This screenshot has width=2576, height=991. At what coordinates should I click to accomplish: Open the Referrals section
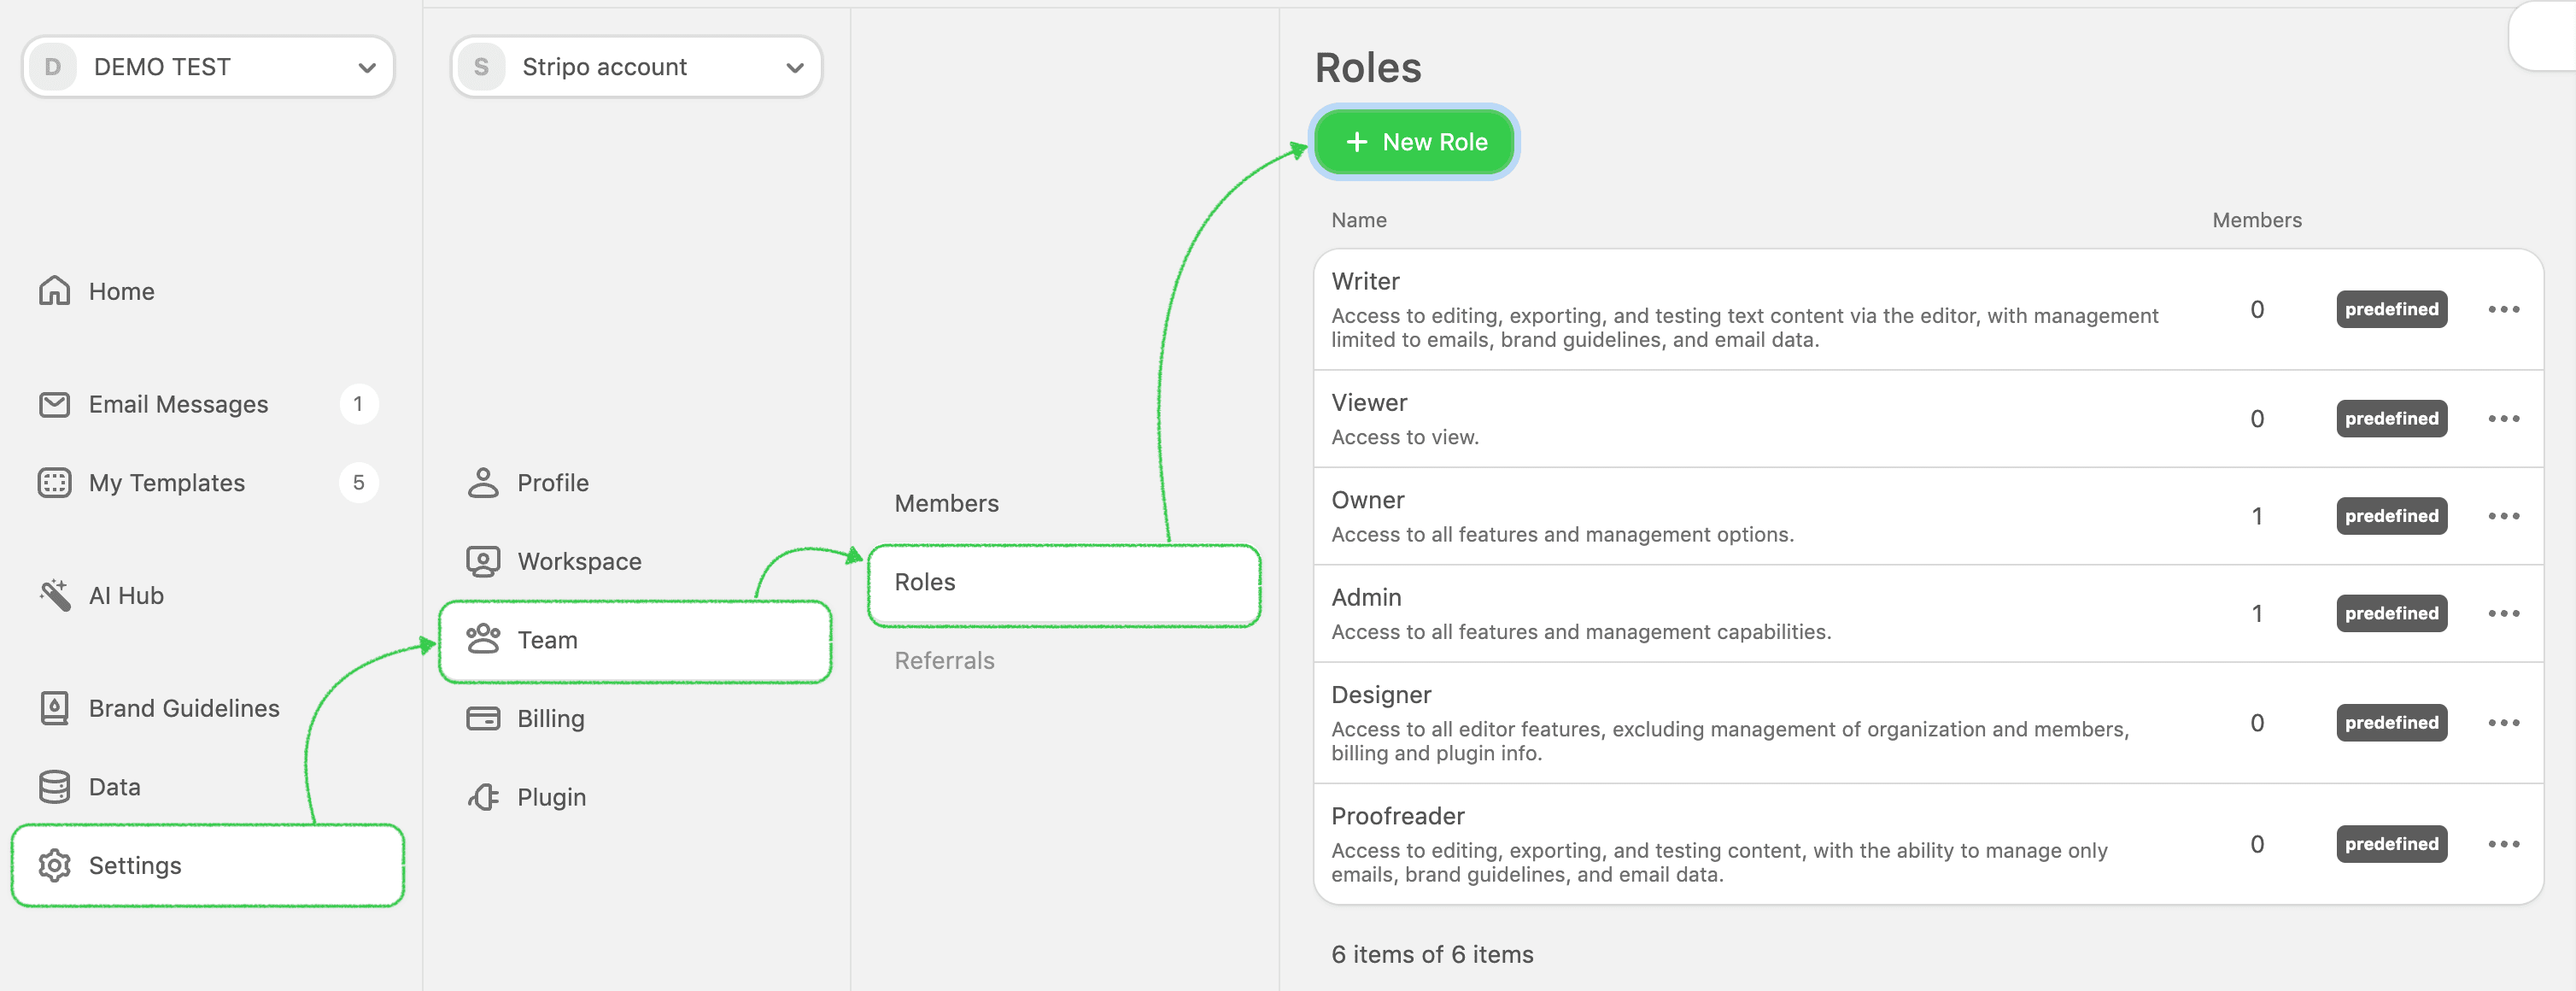click(x=944, y=660)
